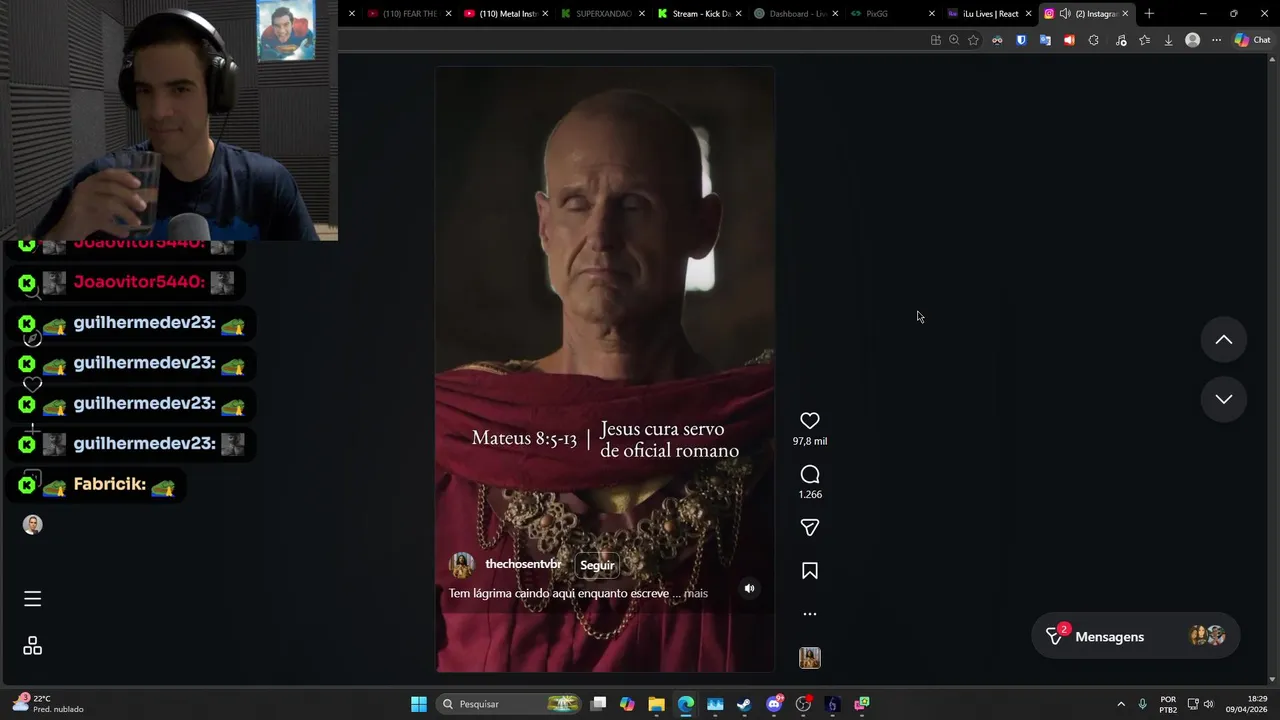The width and height of the screenshot is (1280, 720).
Task: Switch to the Dashboard - Live tab
Action: [796, 14]
